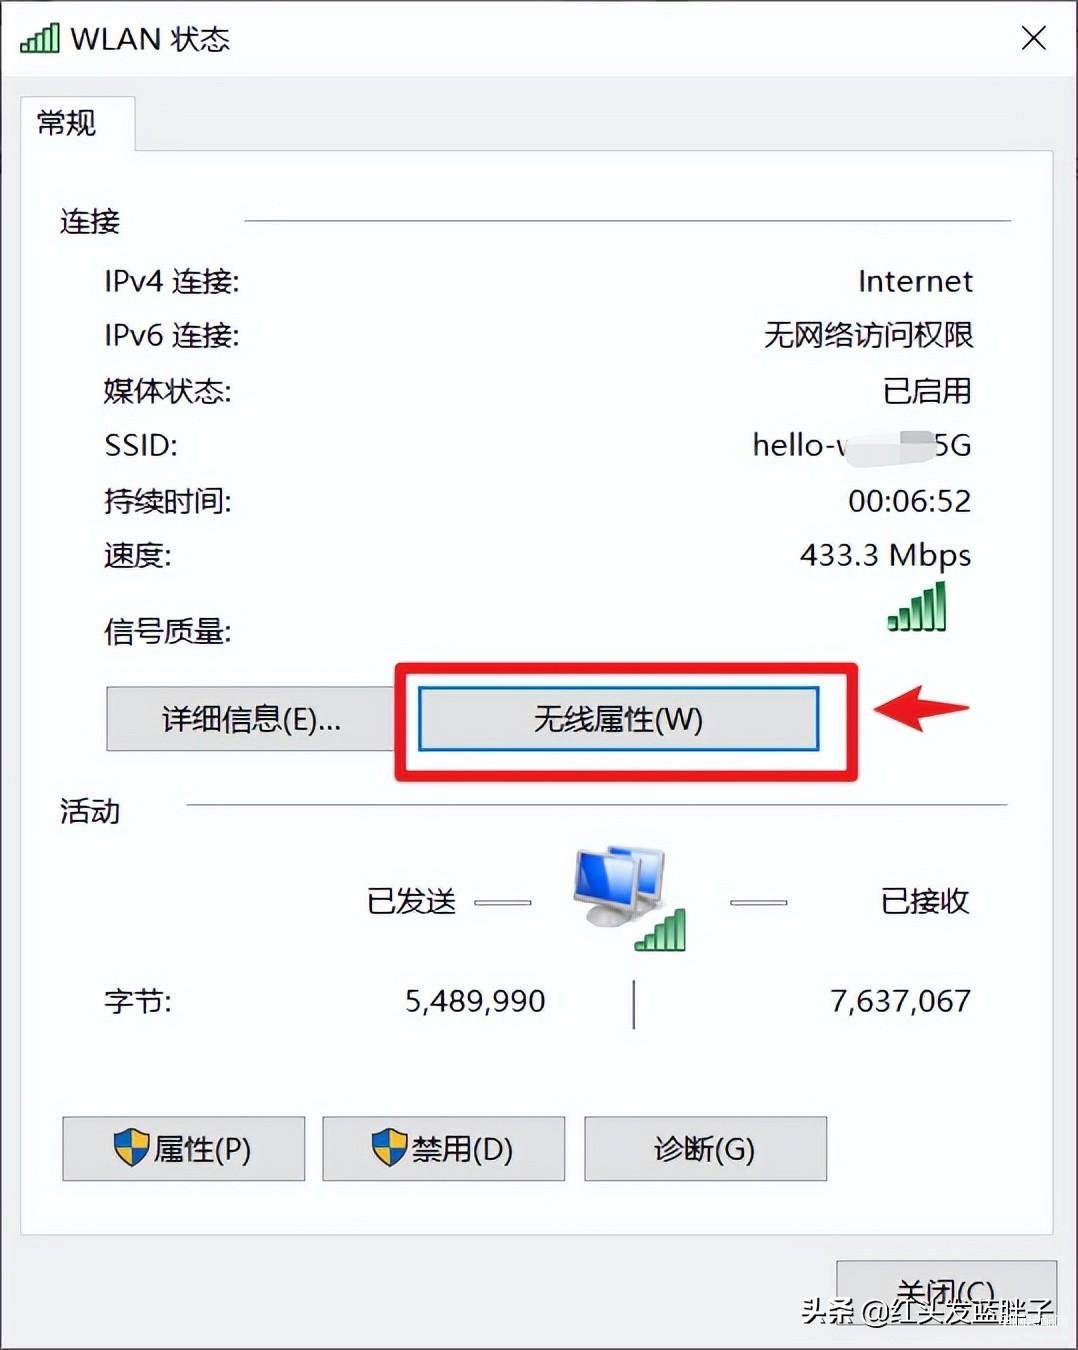Click the duration value 00:06:52

pyautogui.click(x=910, y=500)
